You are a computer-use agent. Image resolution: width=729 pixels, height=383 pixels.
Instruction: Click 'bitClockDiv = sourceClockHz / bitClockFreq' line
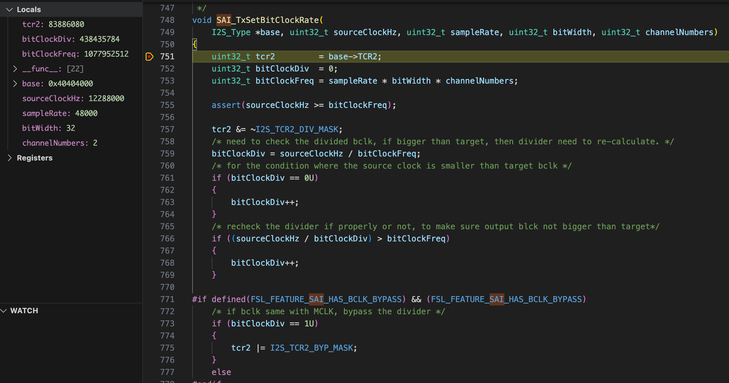point(316,154)
